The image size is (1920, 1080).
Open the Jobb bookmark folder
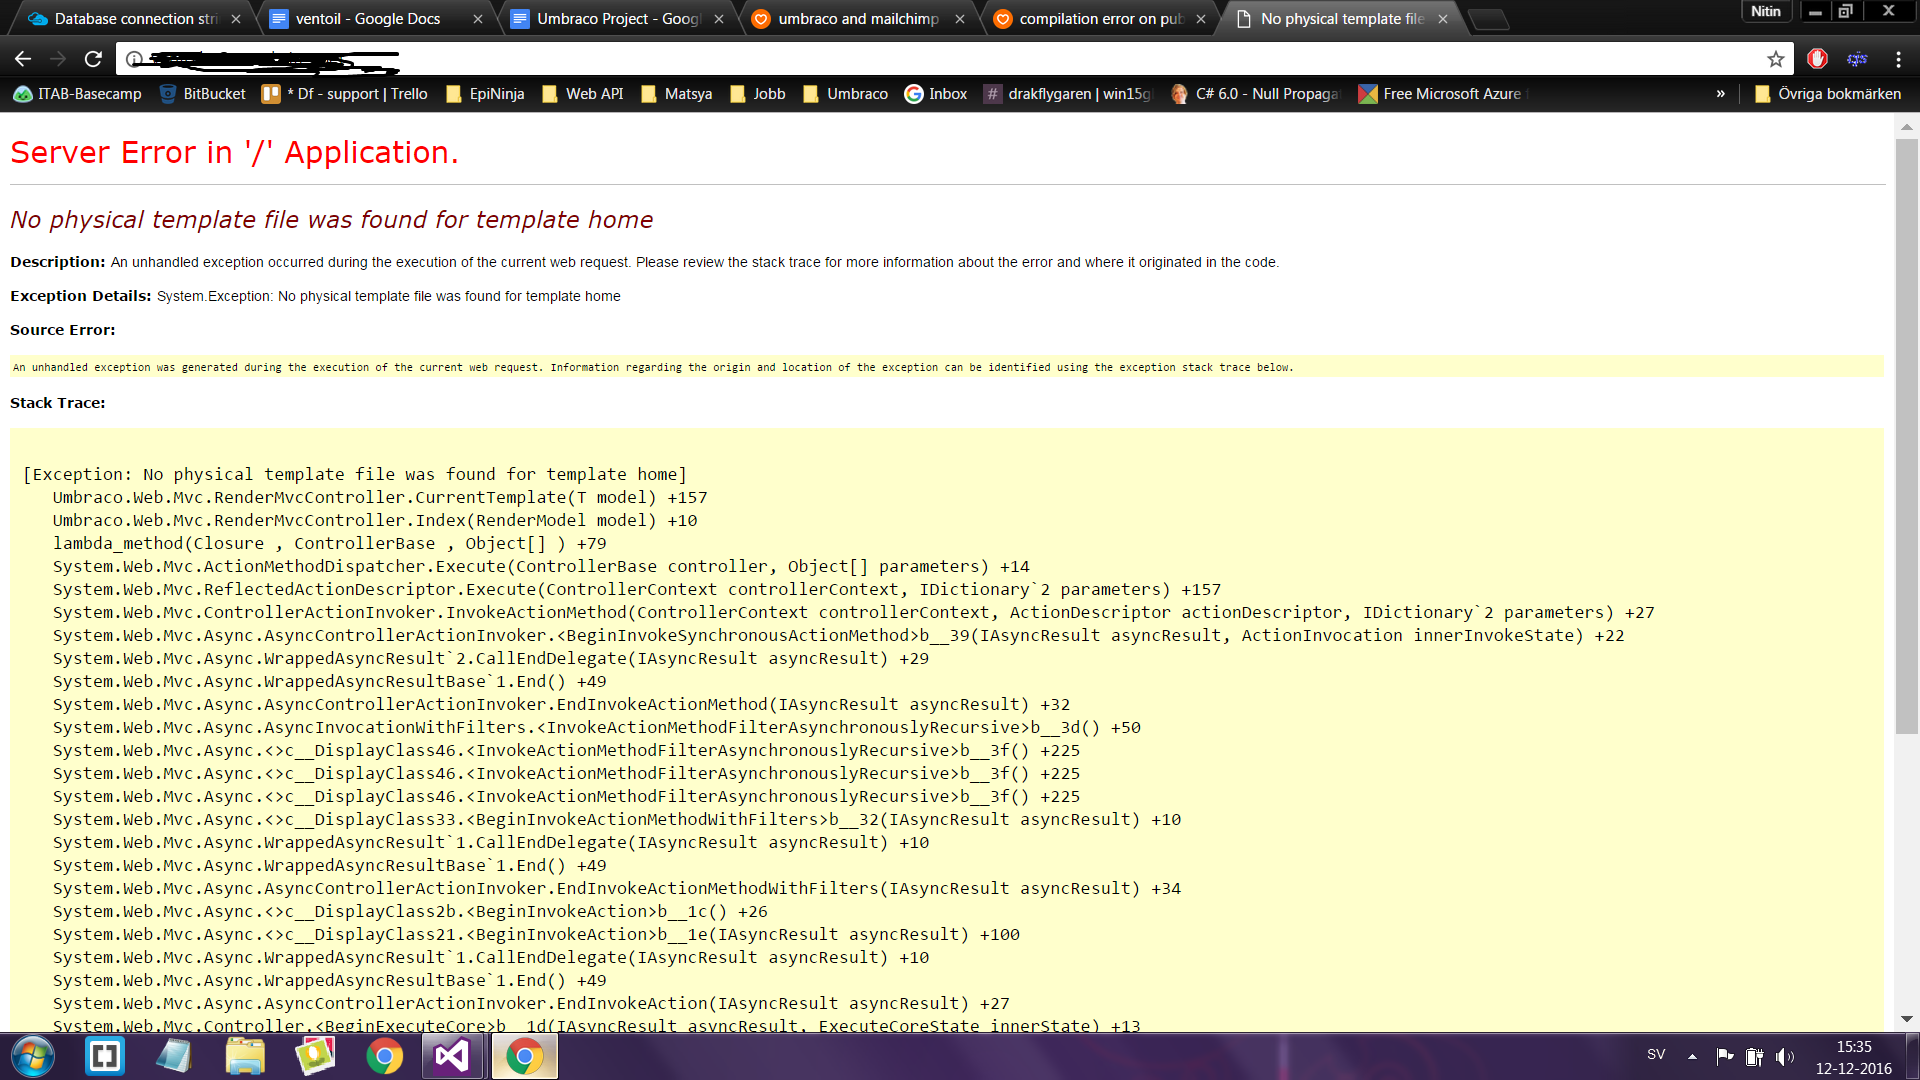click(x=757, y=93)
